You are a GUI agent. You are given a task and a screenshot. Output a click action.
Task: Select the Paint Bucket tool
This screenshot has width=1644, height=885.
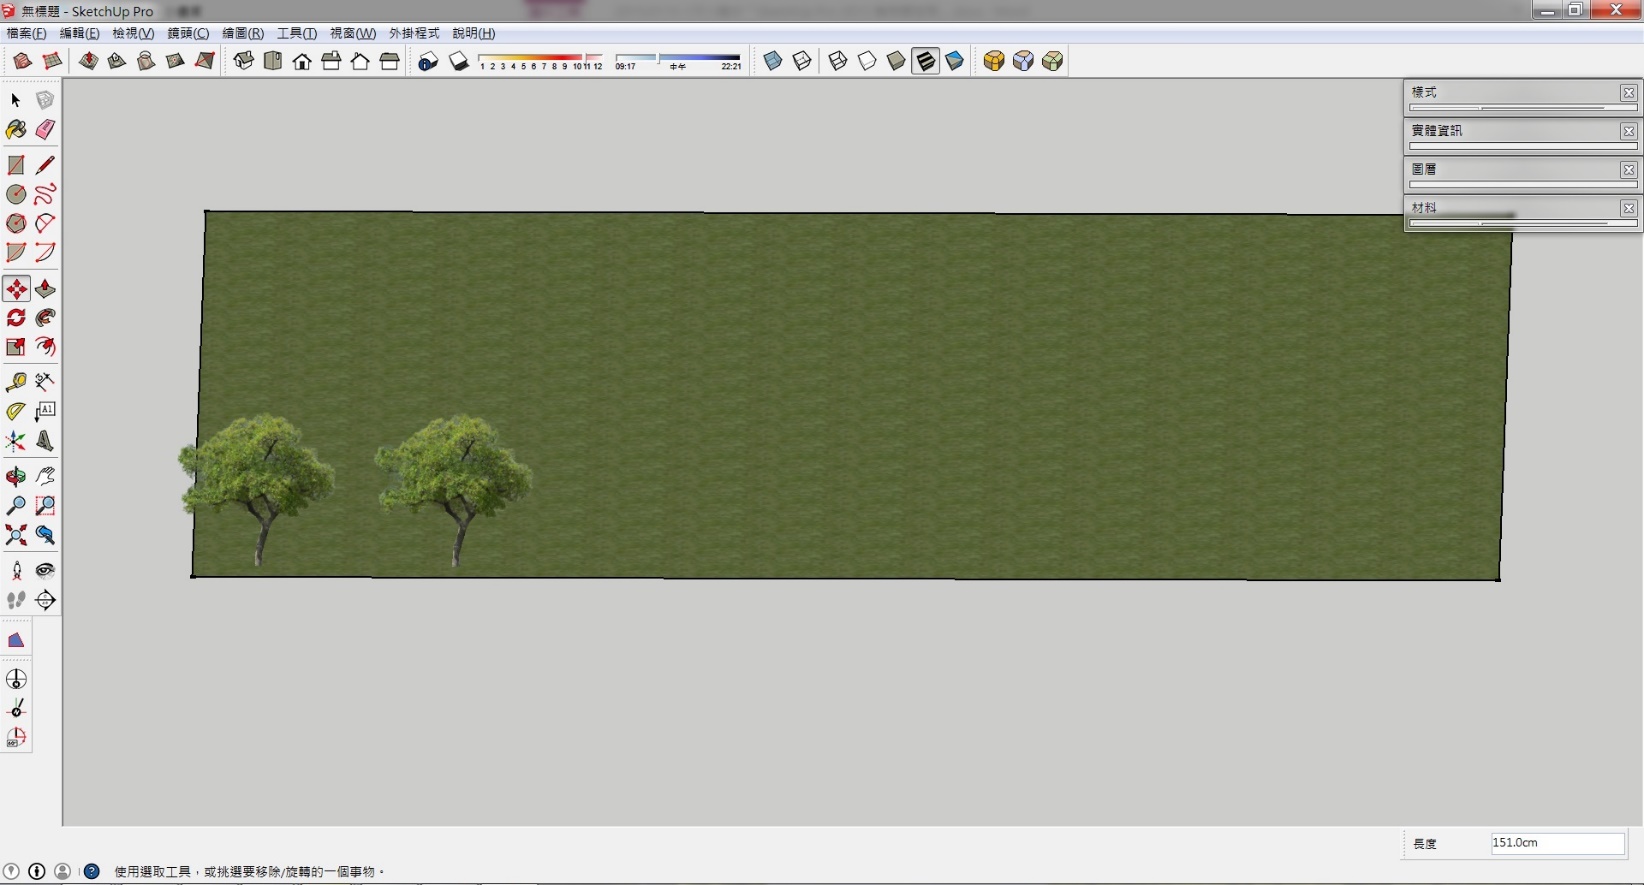16,130
